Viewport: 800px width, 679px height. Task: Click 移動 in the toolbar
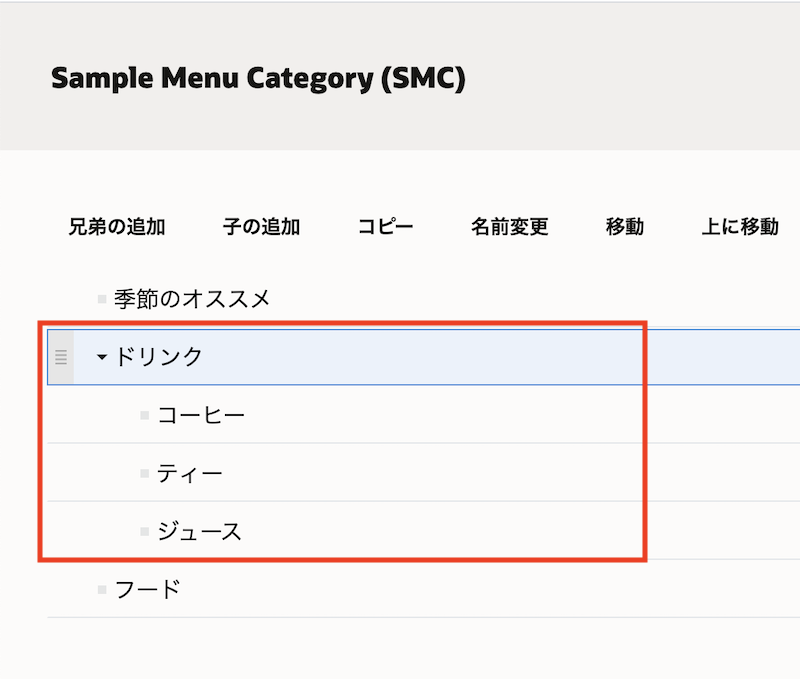tap(625, 227)
